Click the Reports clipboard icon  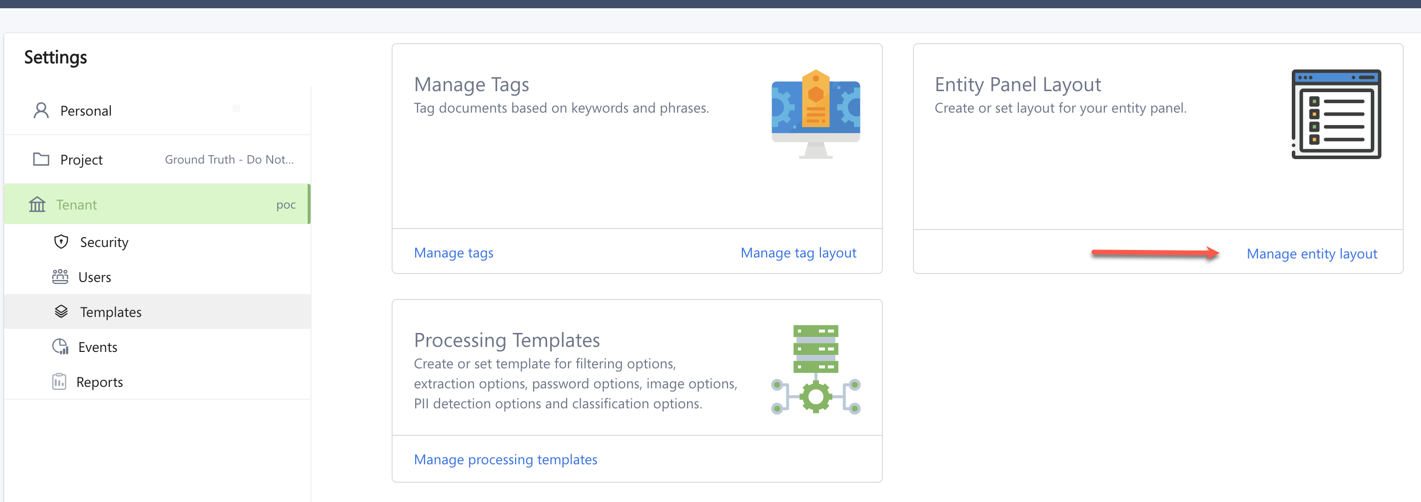59,382
